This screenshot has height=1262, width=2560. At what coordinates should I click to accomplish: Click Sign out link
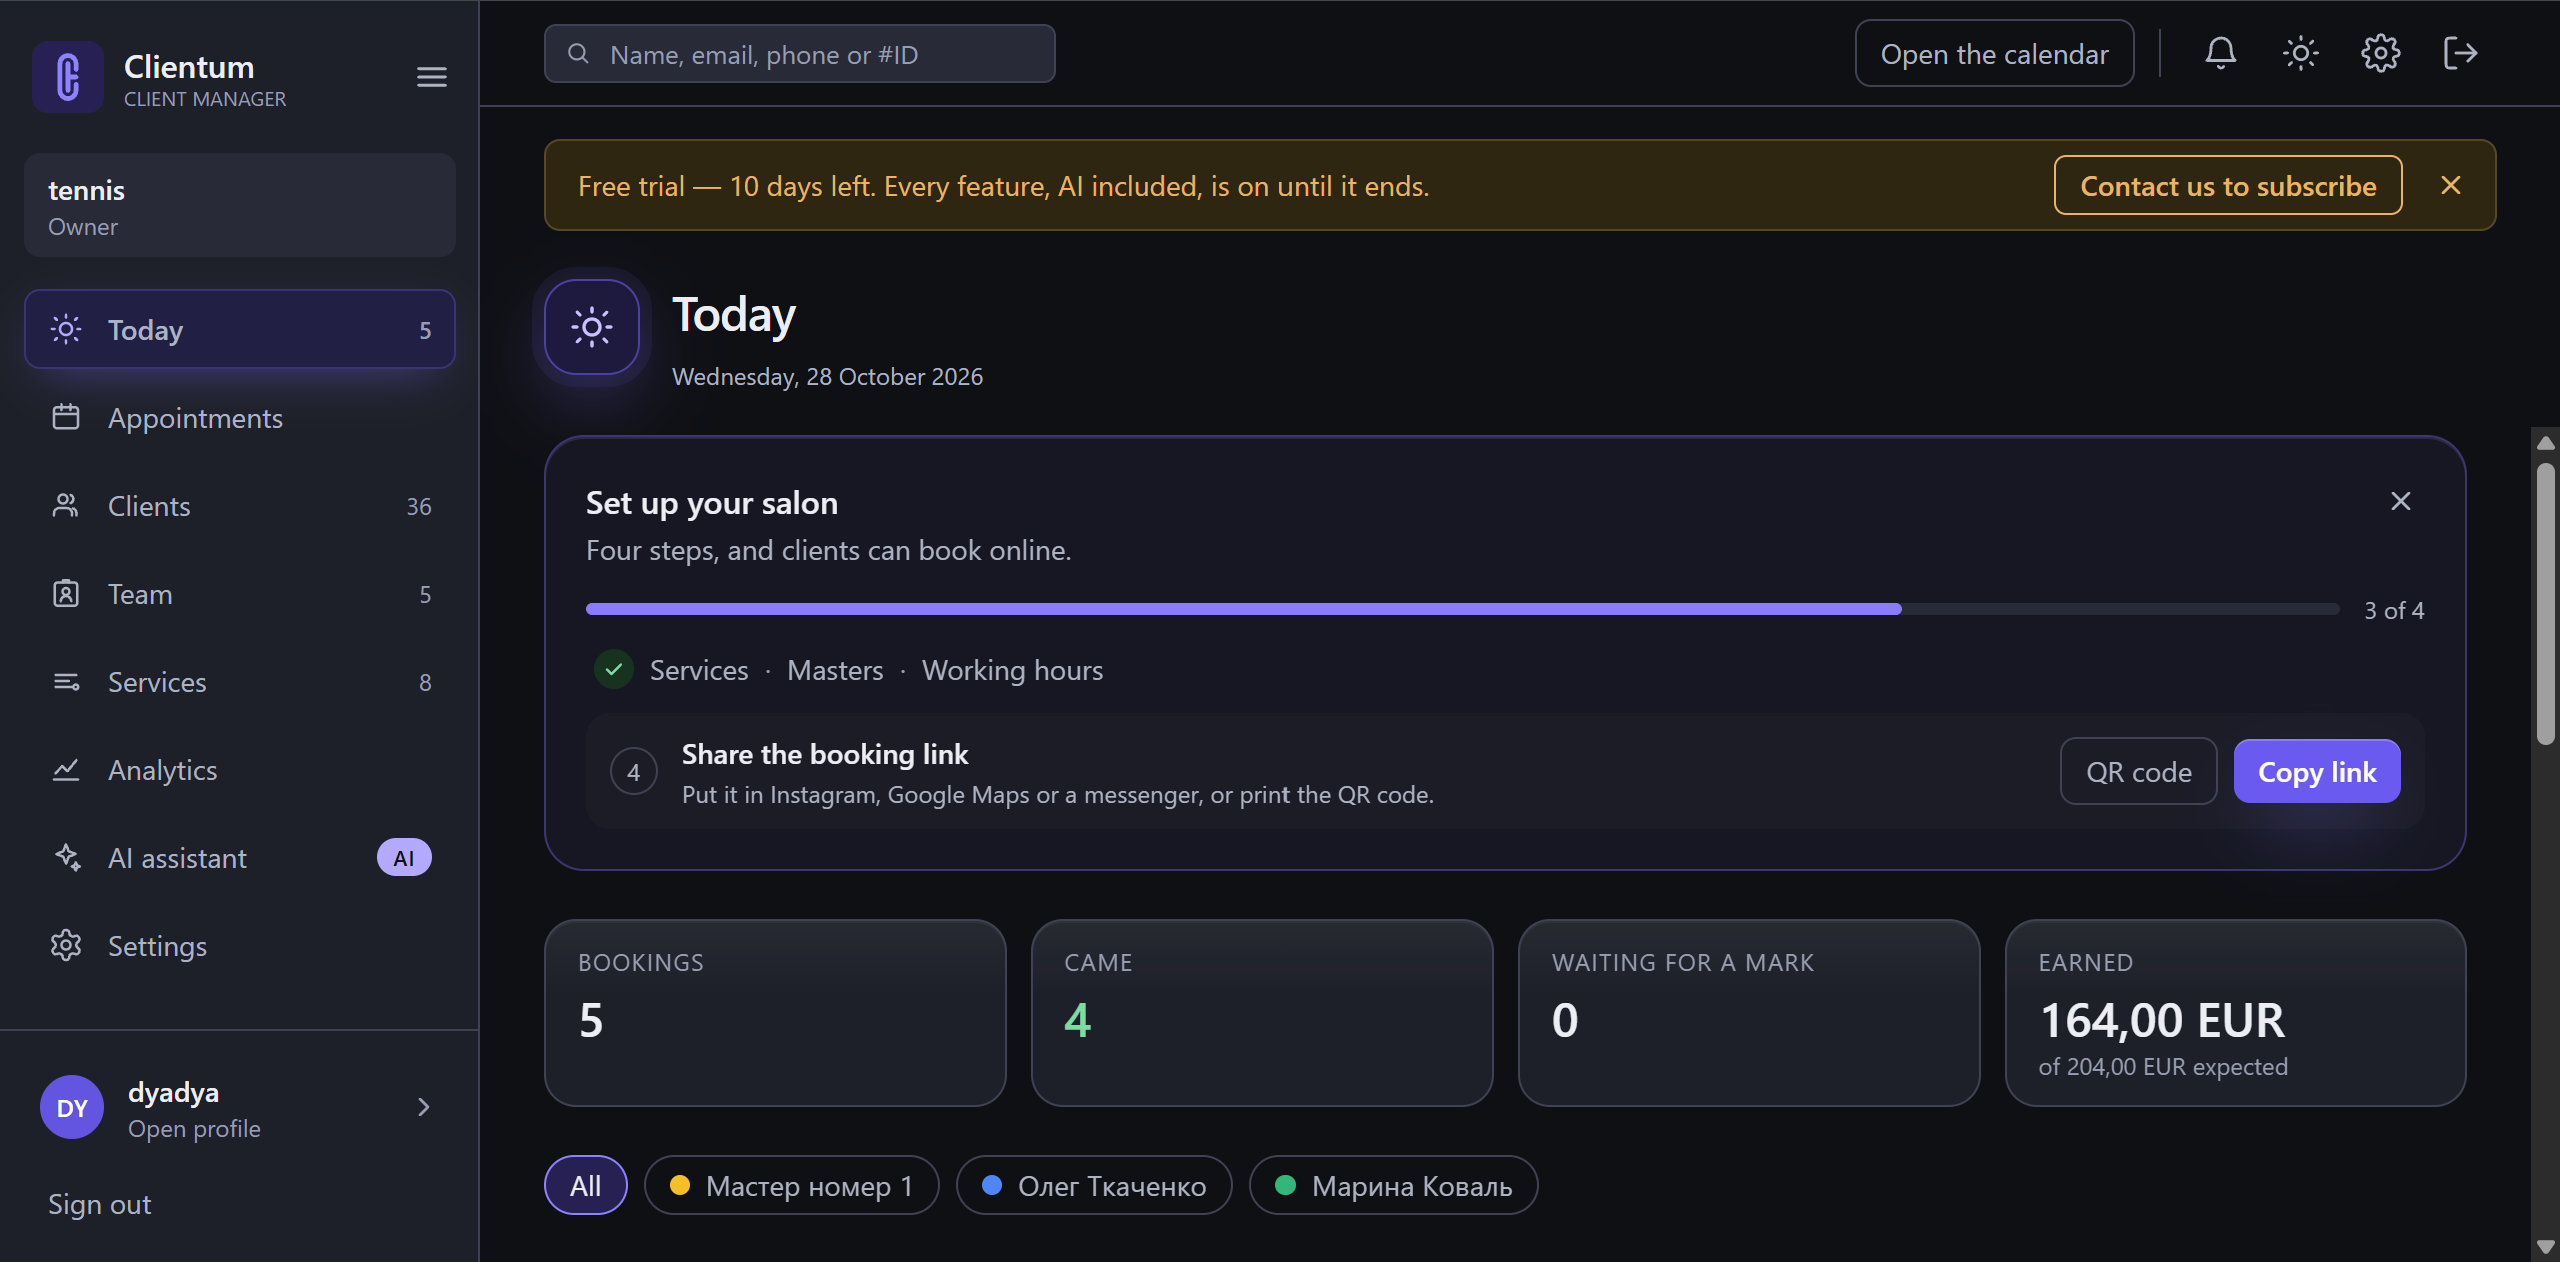point(99,1204)
